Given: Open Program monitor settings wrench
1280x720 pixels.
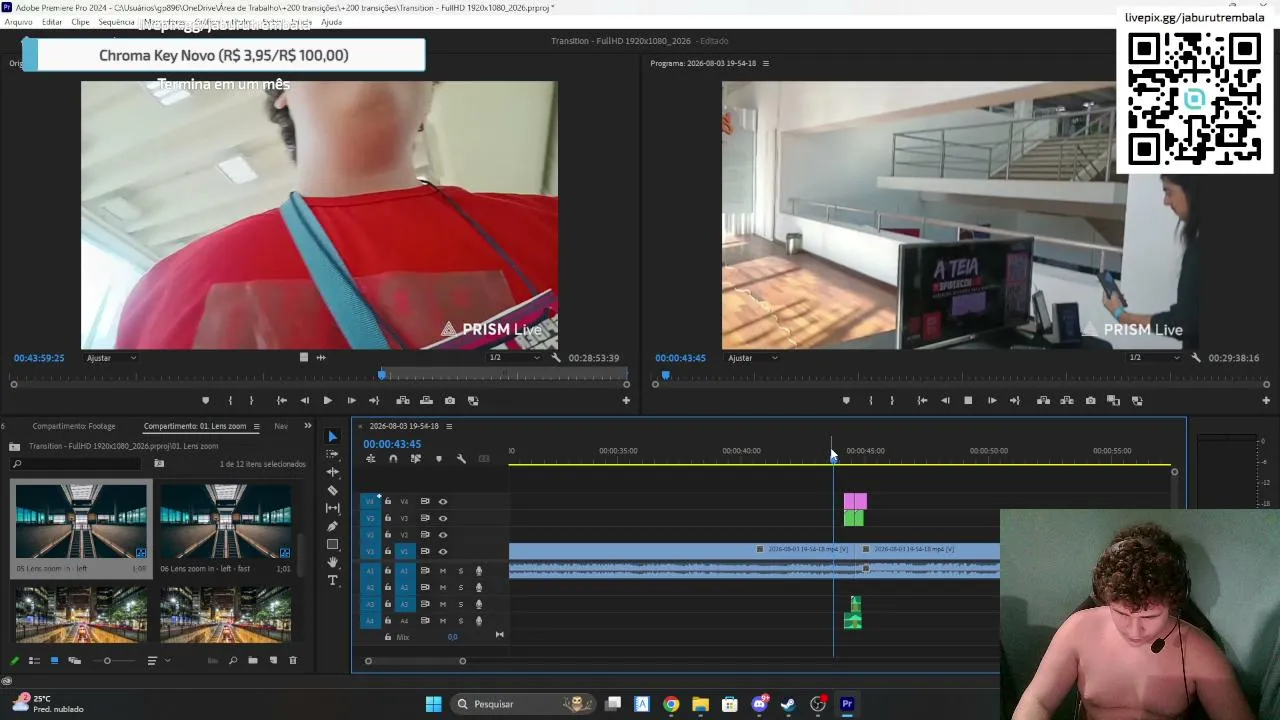Looking at the screenshot, I should tap(1196, 358).
